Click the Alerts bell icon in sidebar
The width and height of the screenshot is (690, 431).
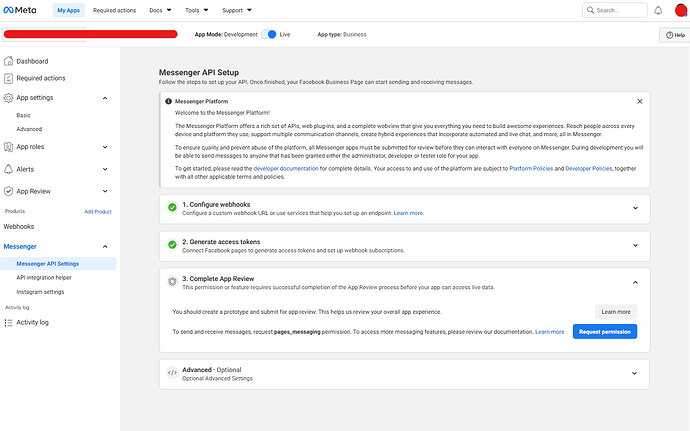(9, 169)
